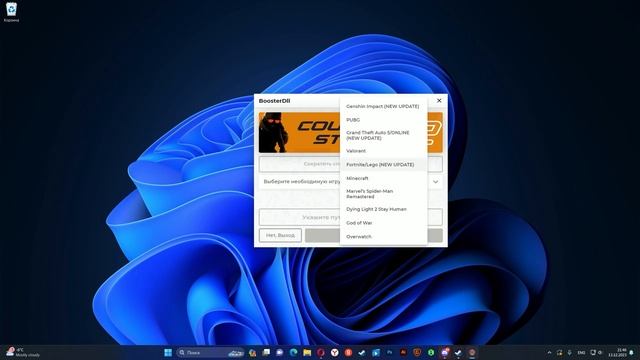
Task: Open the notification bell in the tray
Action: 632,353
